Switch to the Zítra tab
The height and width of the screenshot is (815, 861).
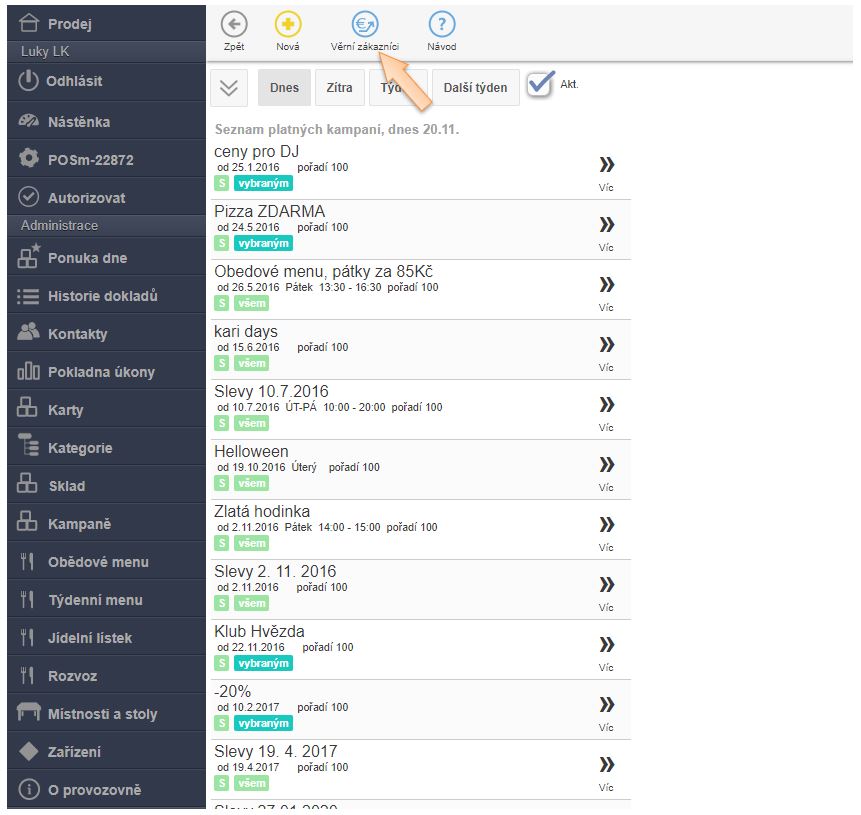[339, 87]
